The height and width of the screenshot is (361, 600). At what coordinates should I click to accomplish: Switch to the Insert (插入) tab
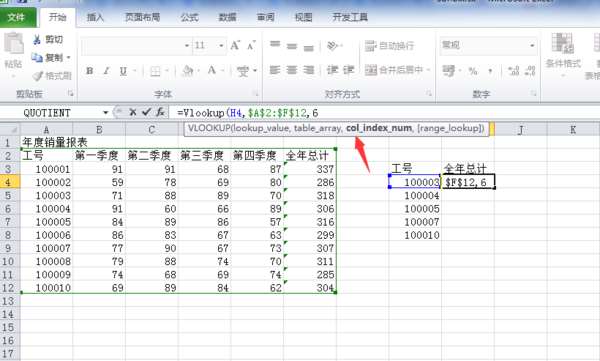95,17
